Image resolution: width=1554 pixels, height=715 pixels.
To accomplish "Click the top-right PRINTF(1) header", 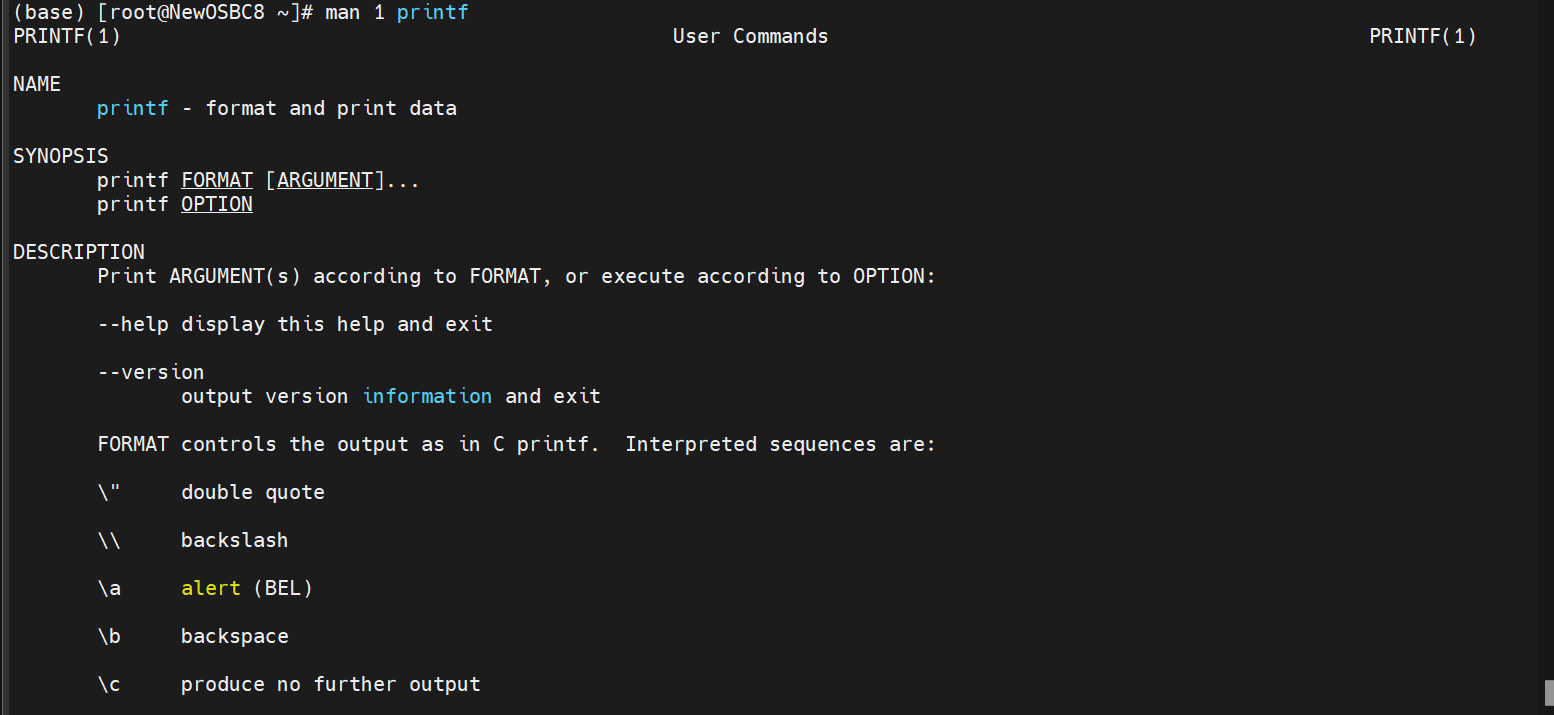I will tap(1422, 37).
